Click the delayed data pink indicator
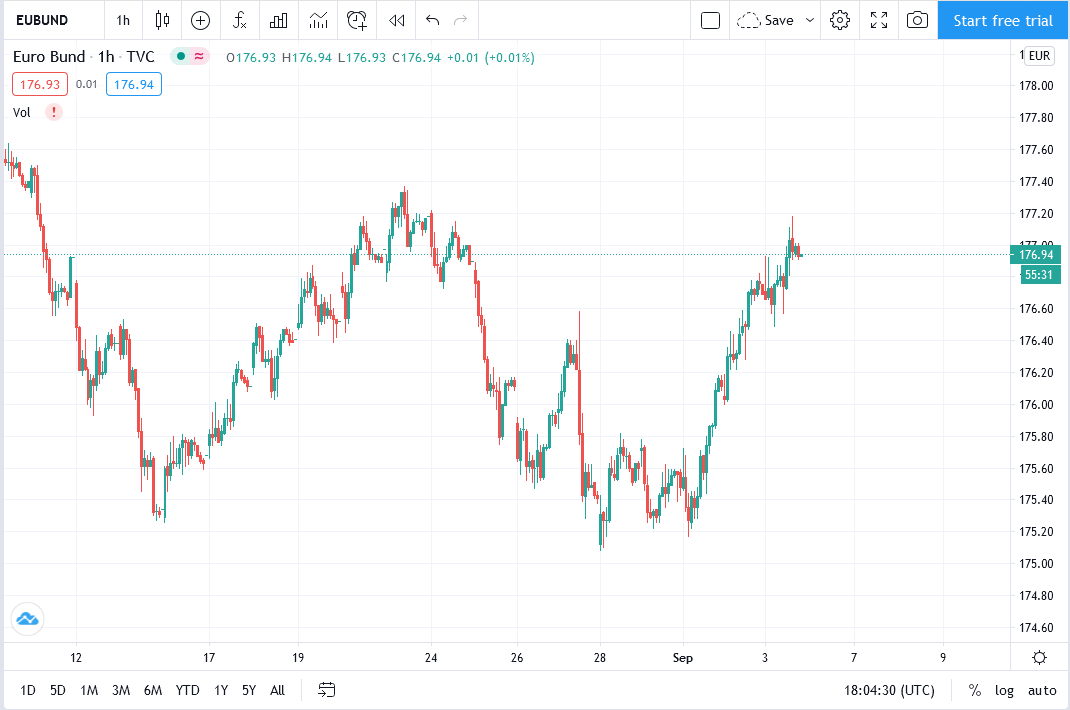 click(x=199, y=57)
